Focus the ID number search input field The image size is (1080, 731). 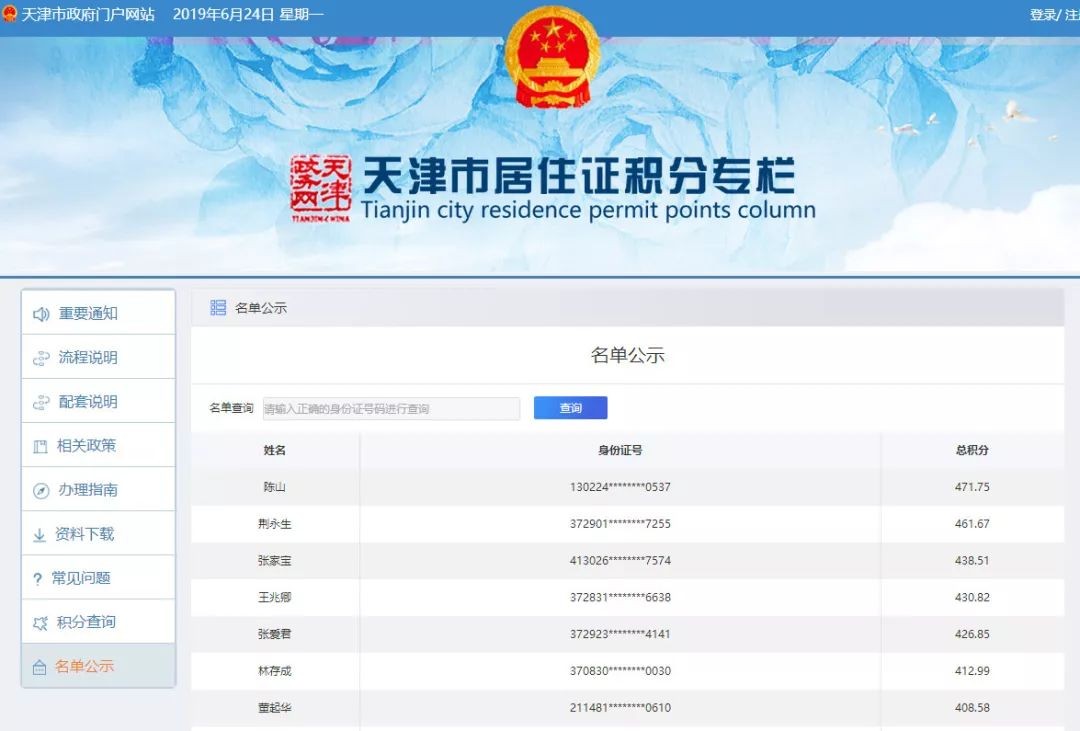pyautogui.click(x=391, y=409)
